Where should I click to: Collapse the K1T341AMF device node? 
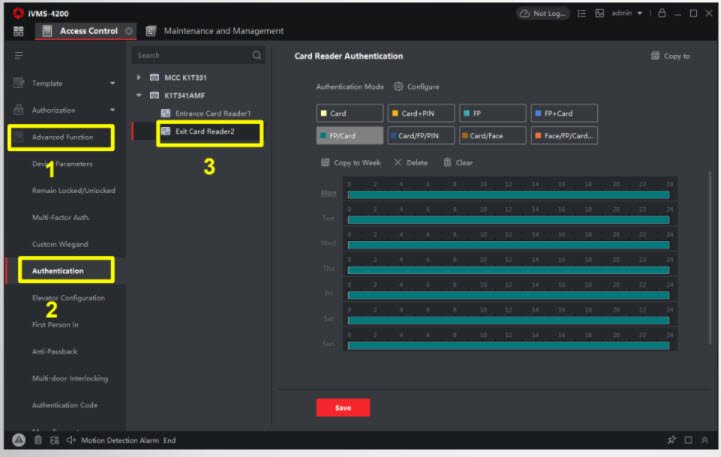(140, 96)
